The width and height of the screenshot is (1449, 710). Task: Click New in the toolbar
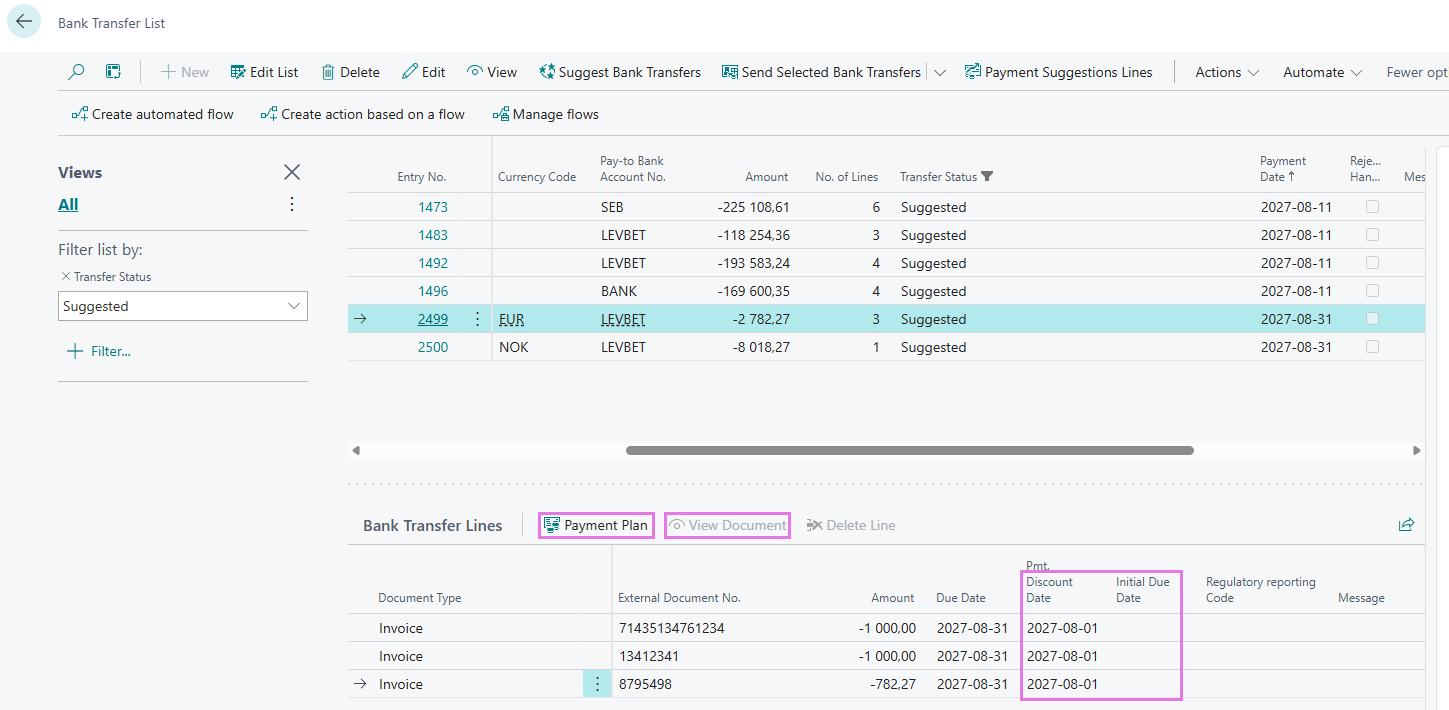pyautogui.click(x=185, y=72)
